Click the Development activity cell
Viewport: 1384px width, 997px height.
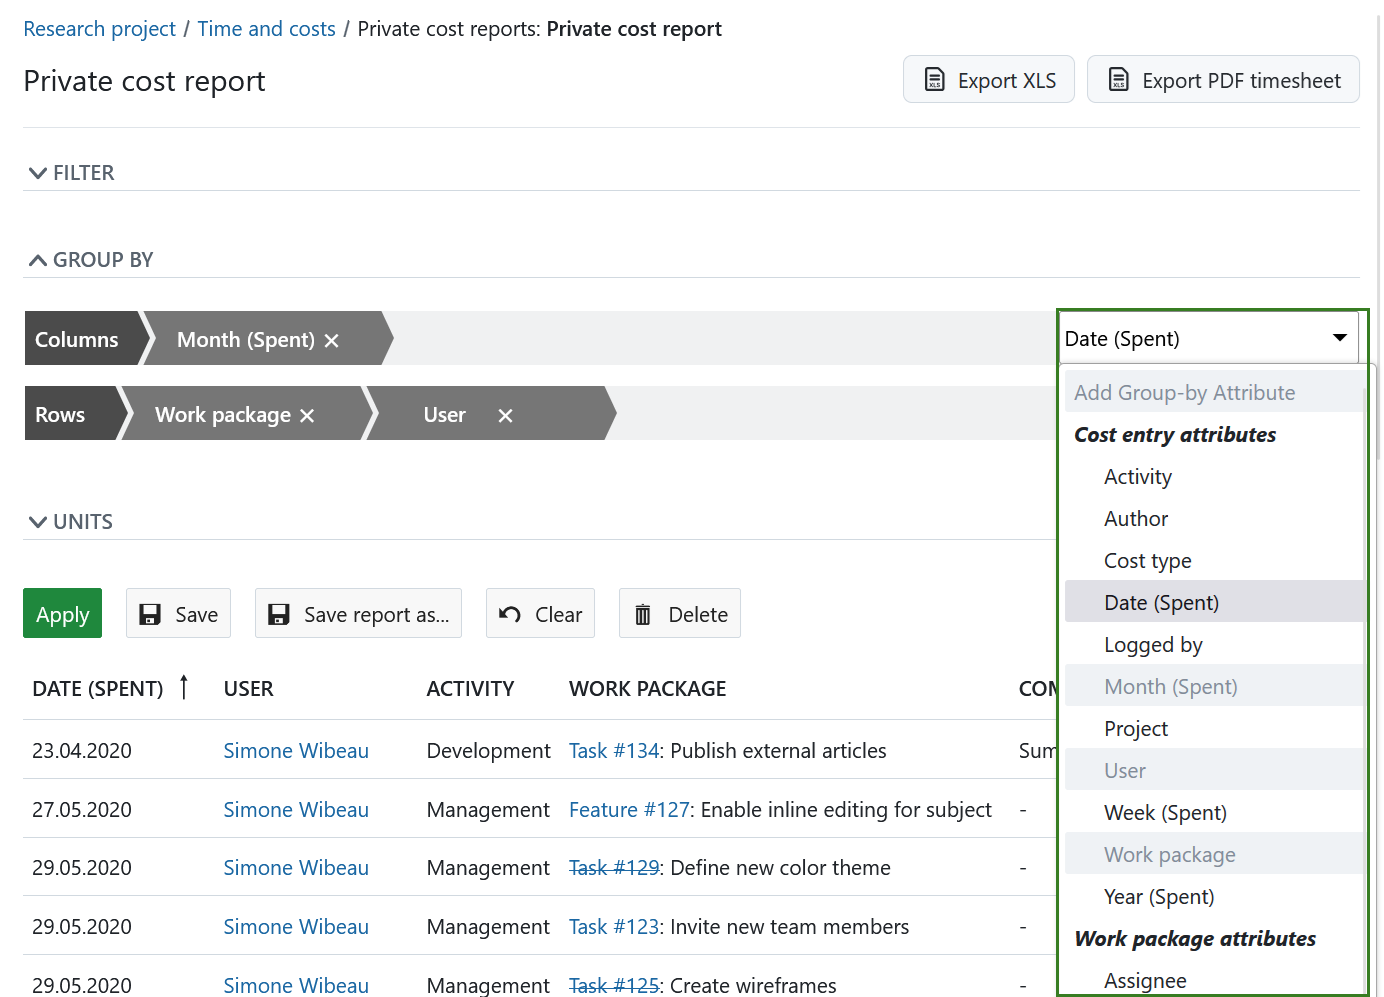click(488, 751)
